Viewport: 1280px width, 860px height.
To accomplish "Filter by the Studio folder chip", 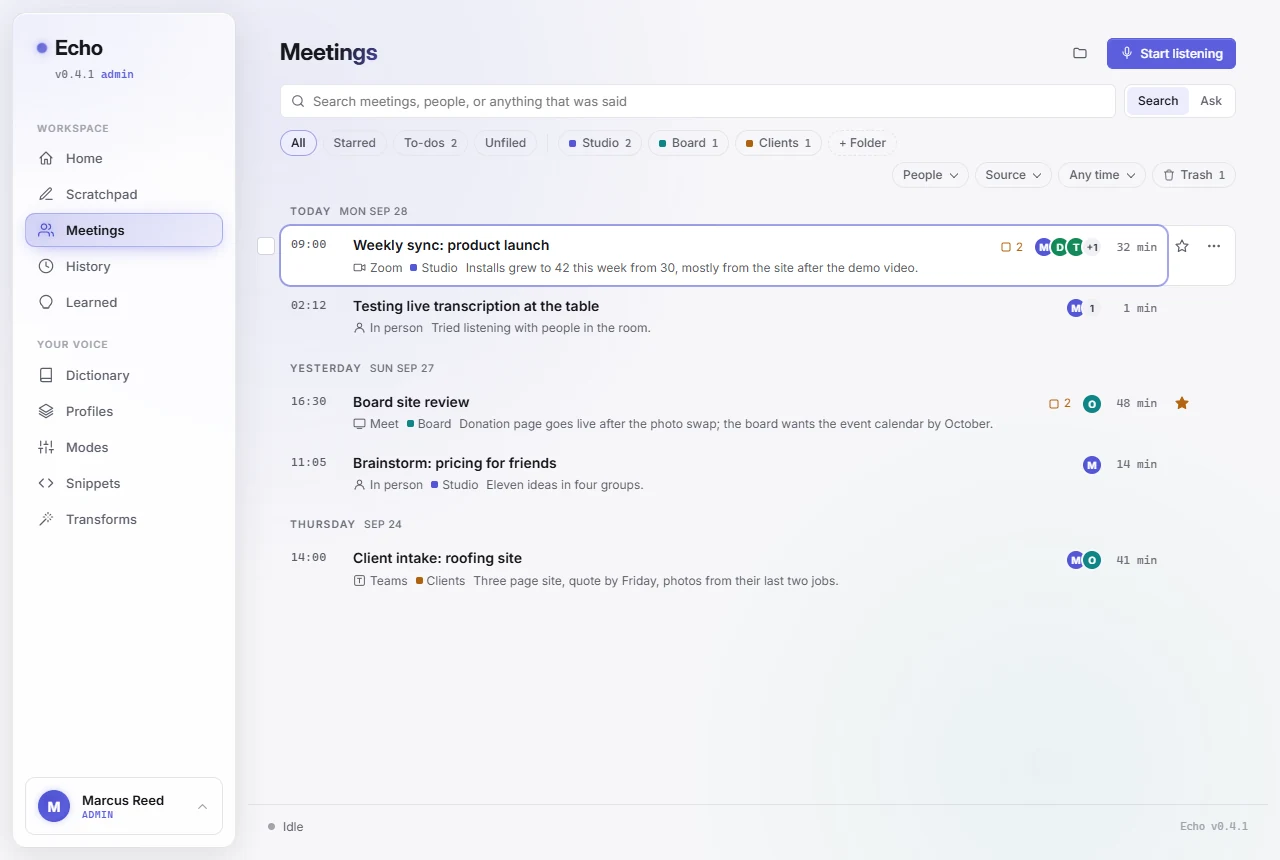I will click(x=600, y=143).
